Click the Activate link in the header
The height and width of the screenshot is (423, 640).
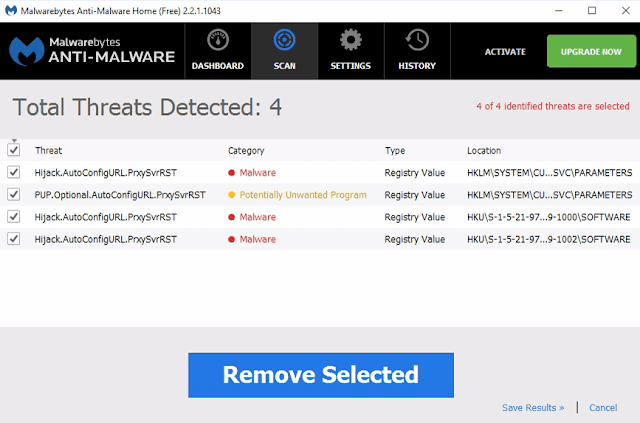click(x=505, y=52)
